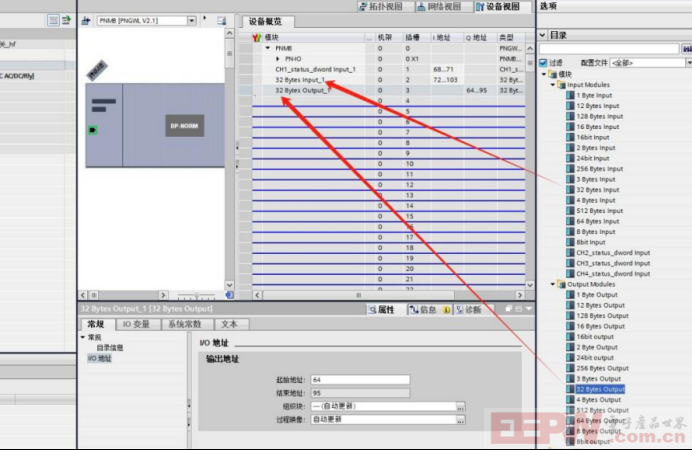Open the 过程映像 browse button
Viewport: 692px width, 450px height.
point(460,420)
